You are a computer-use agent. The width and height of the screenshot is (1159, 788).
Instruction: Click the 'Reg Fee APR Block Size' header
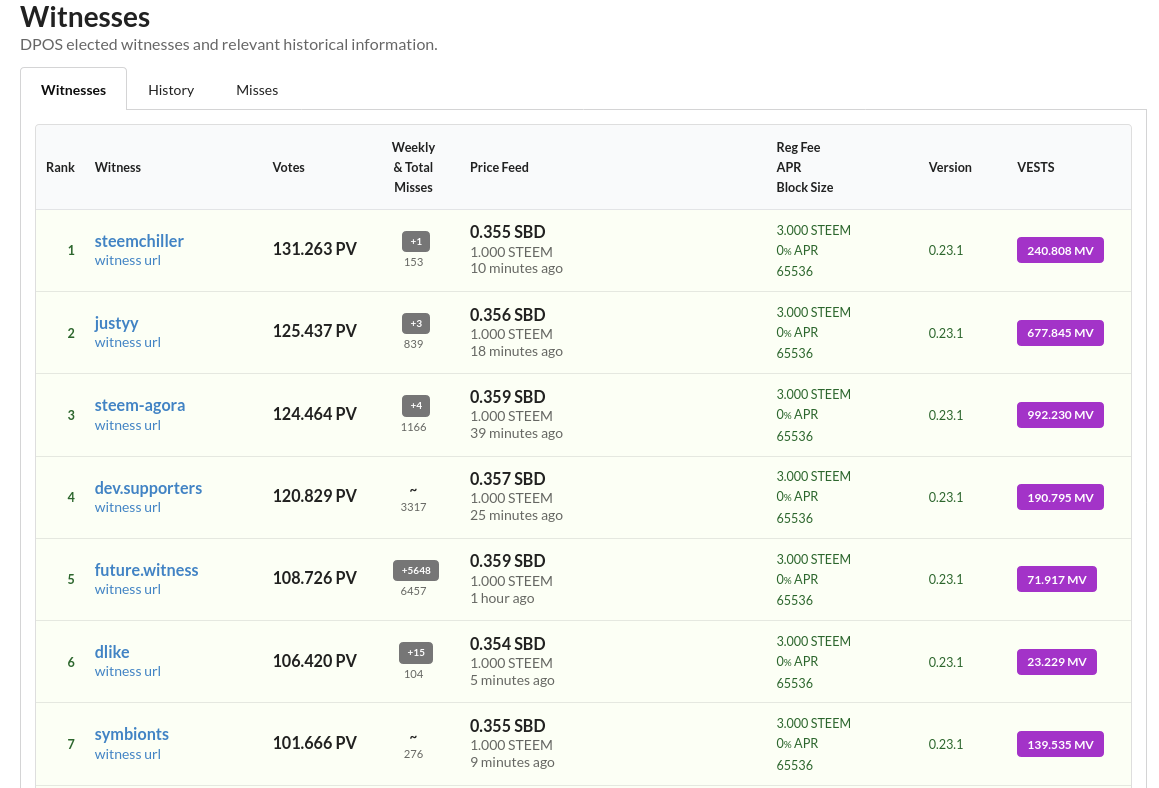click(x=804, y=167)
